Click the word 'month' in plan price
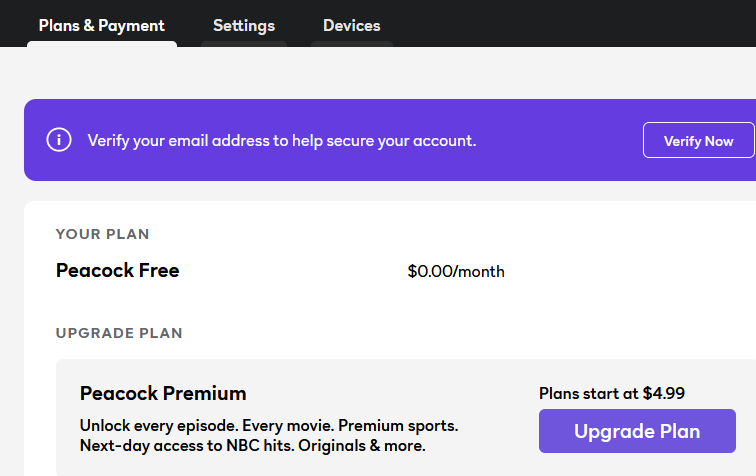 (x=481, y=272)
